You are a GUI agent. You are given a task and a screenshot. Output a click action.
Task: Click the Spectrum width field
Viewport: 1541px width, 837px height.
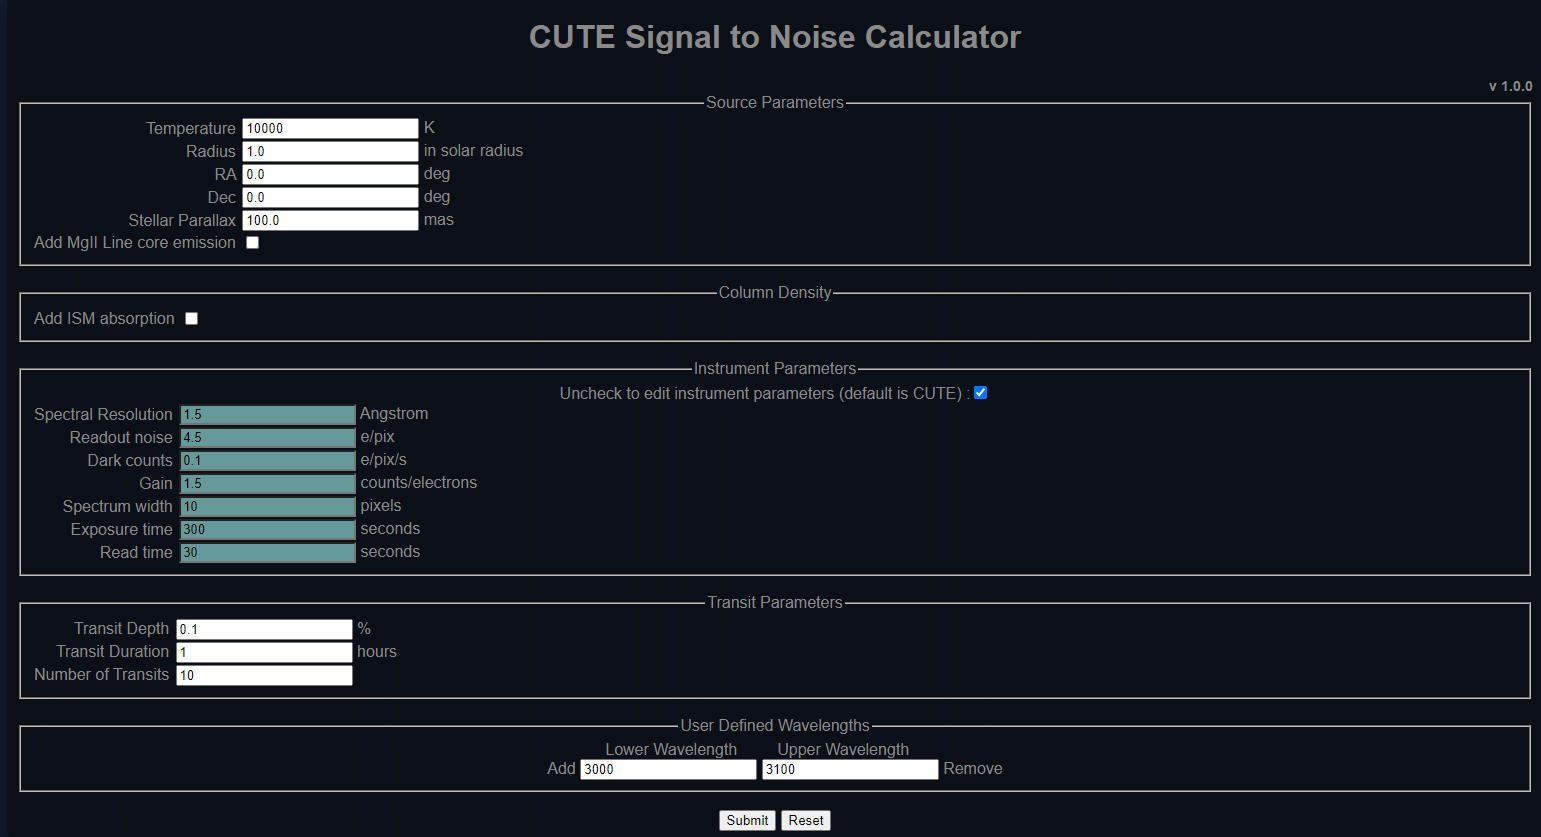click(x=268, y=506)
